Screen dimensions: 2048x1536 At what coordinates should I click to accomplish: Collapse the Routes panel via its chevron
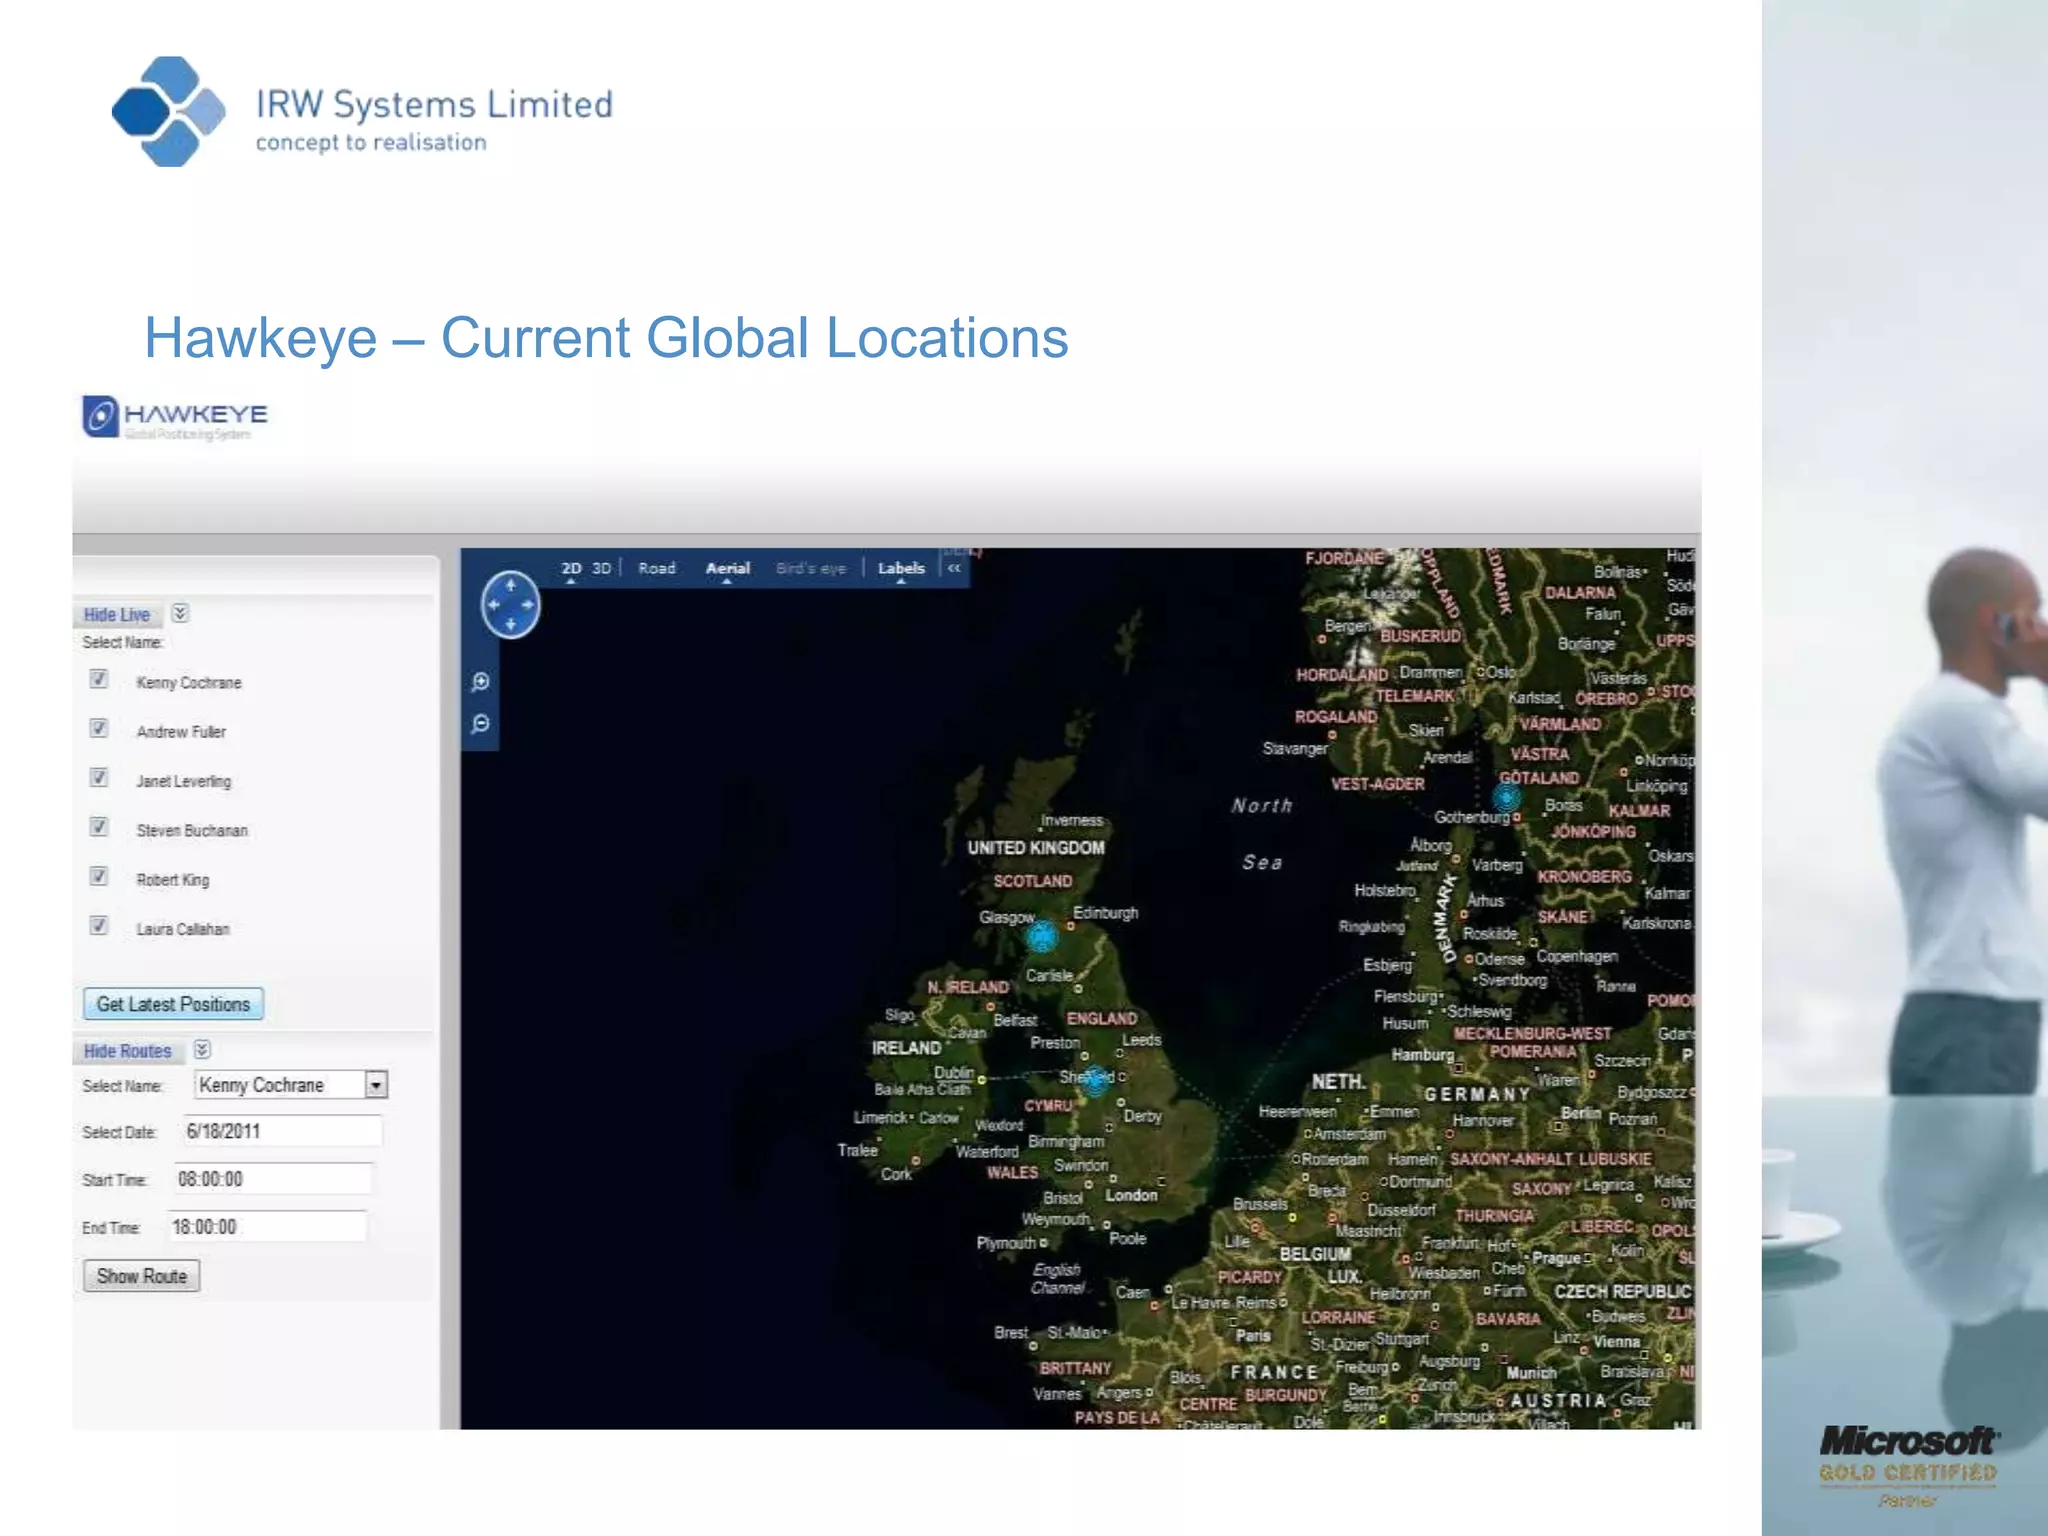(202, 1050)
